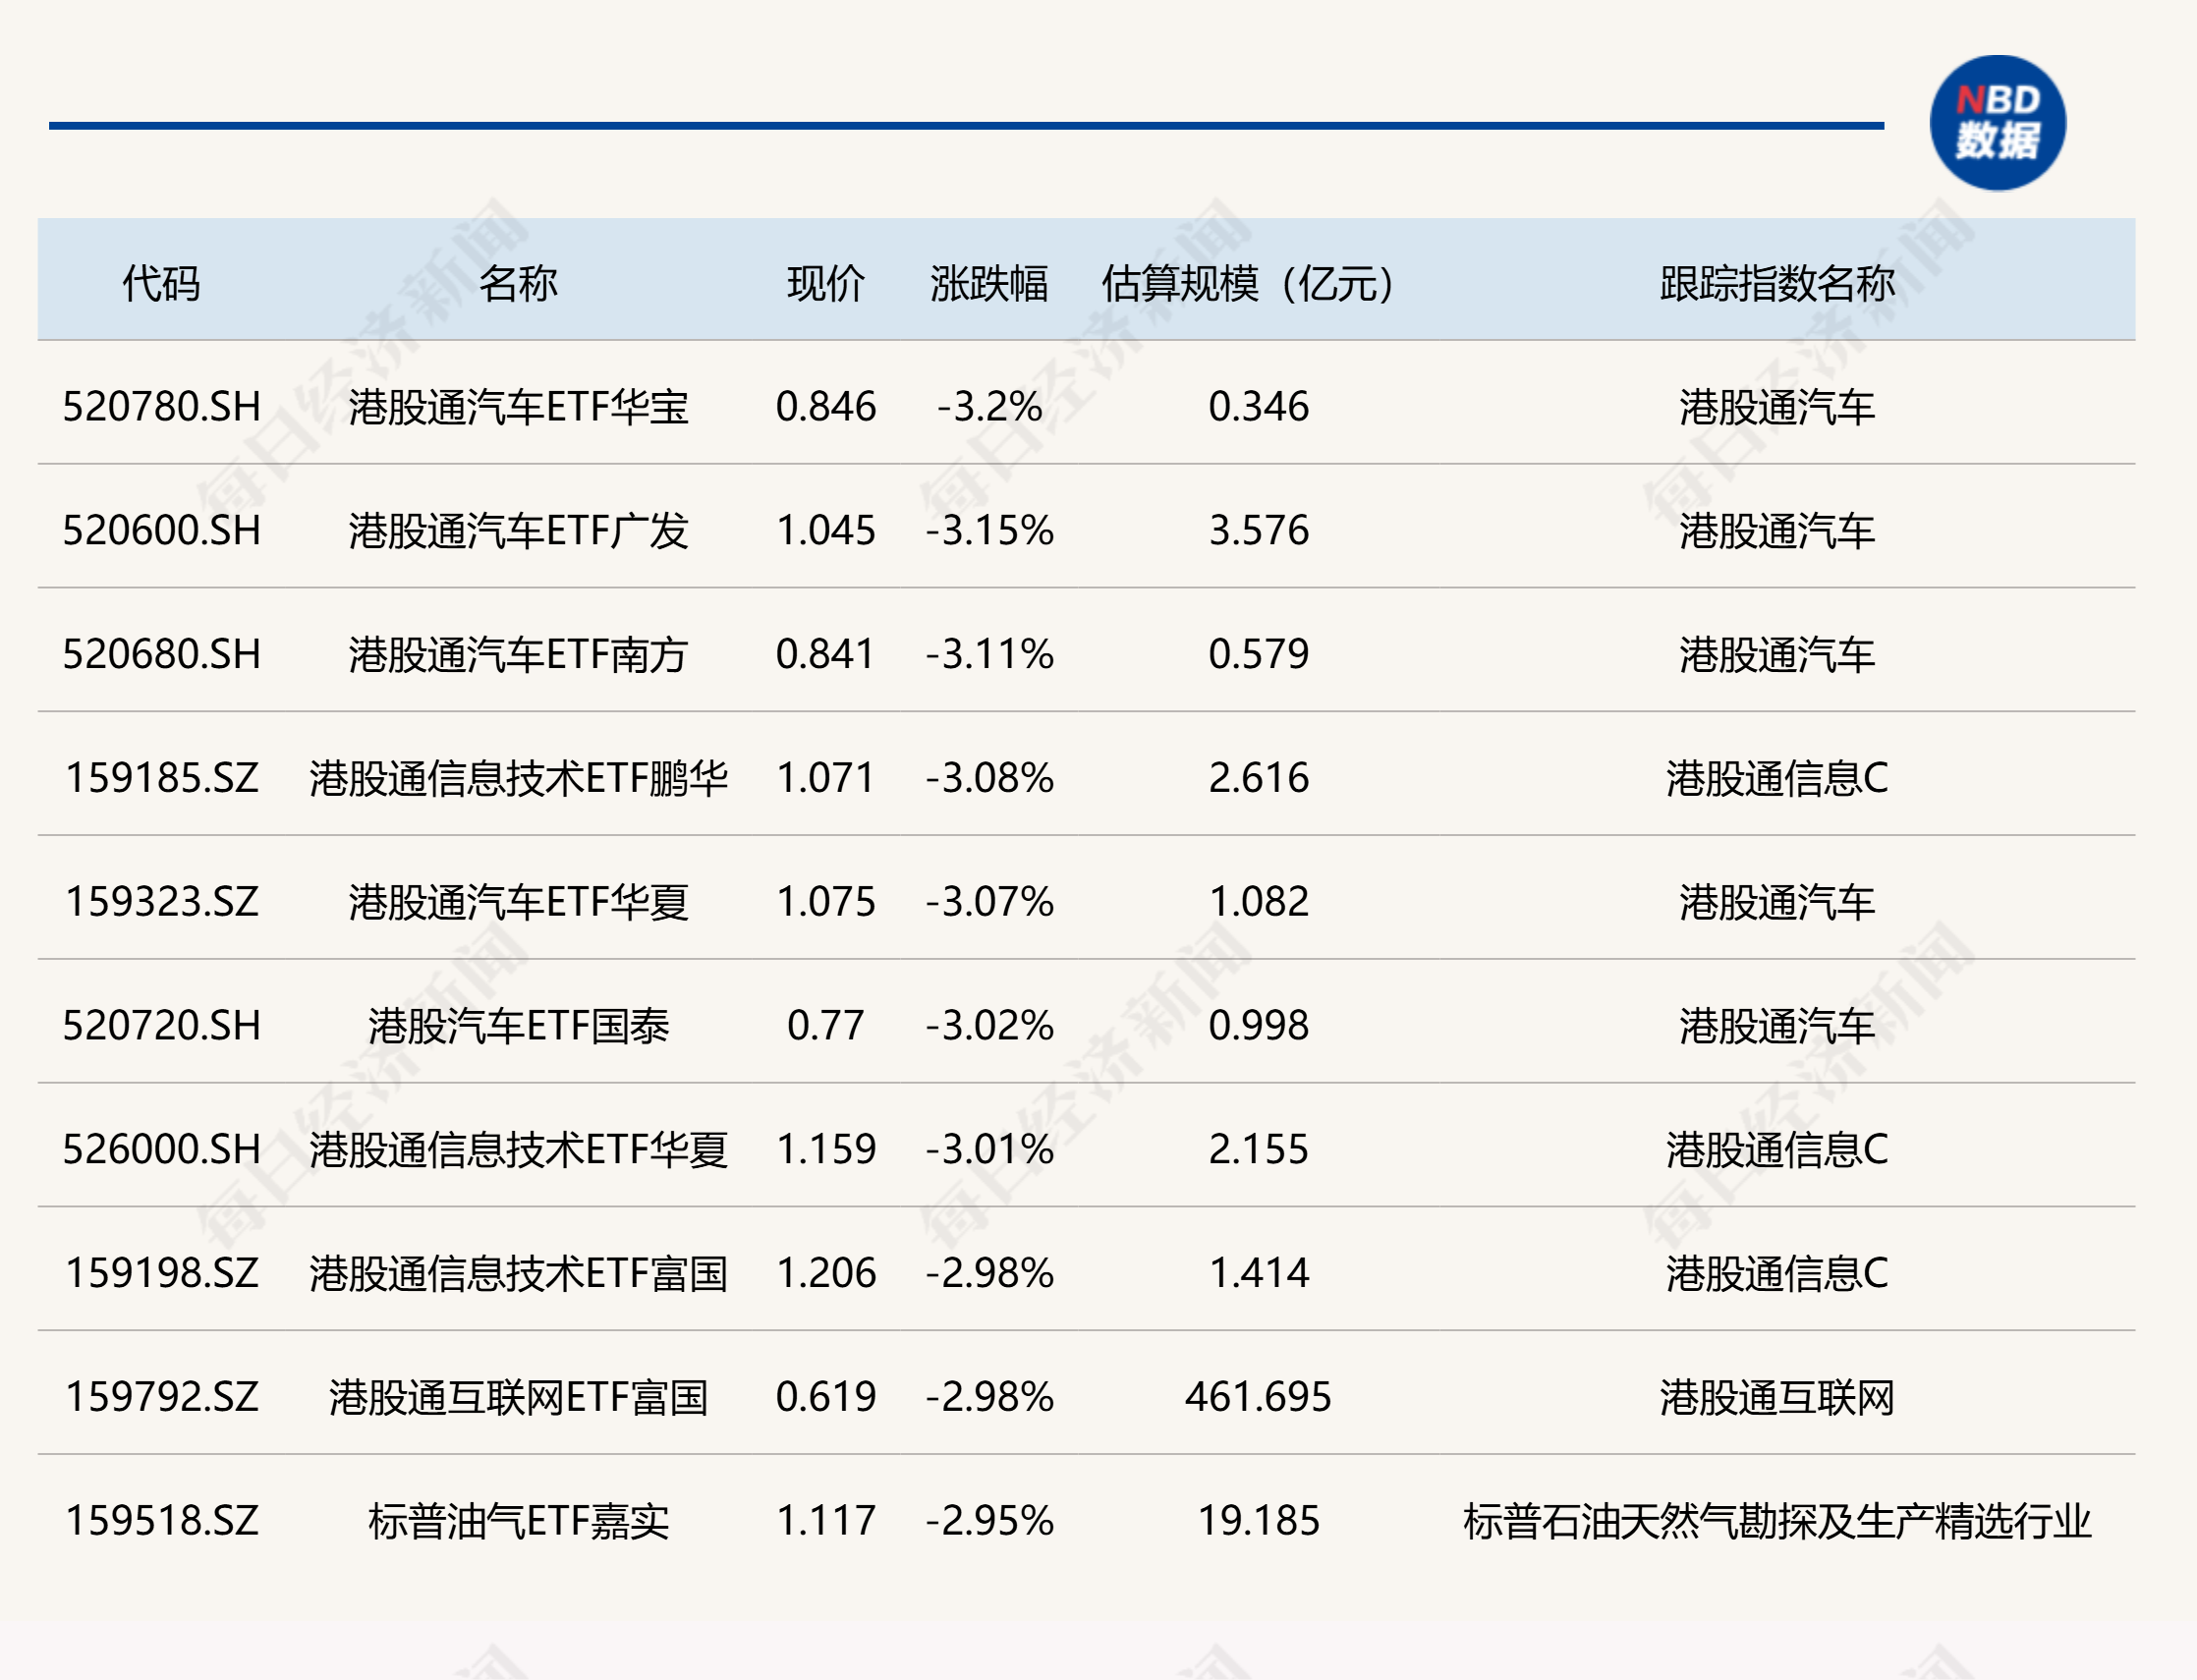Select code 159792.SZ

(x=161, y=1397)
